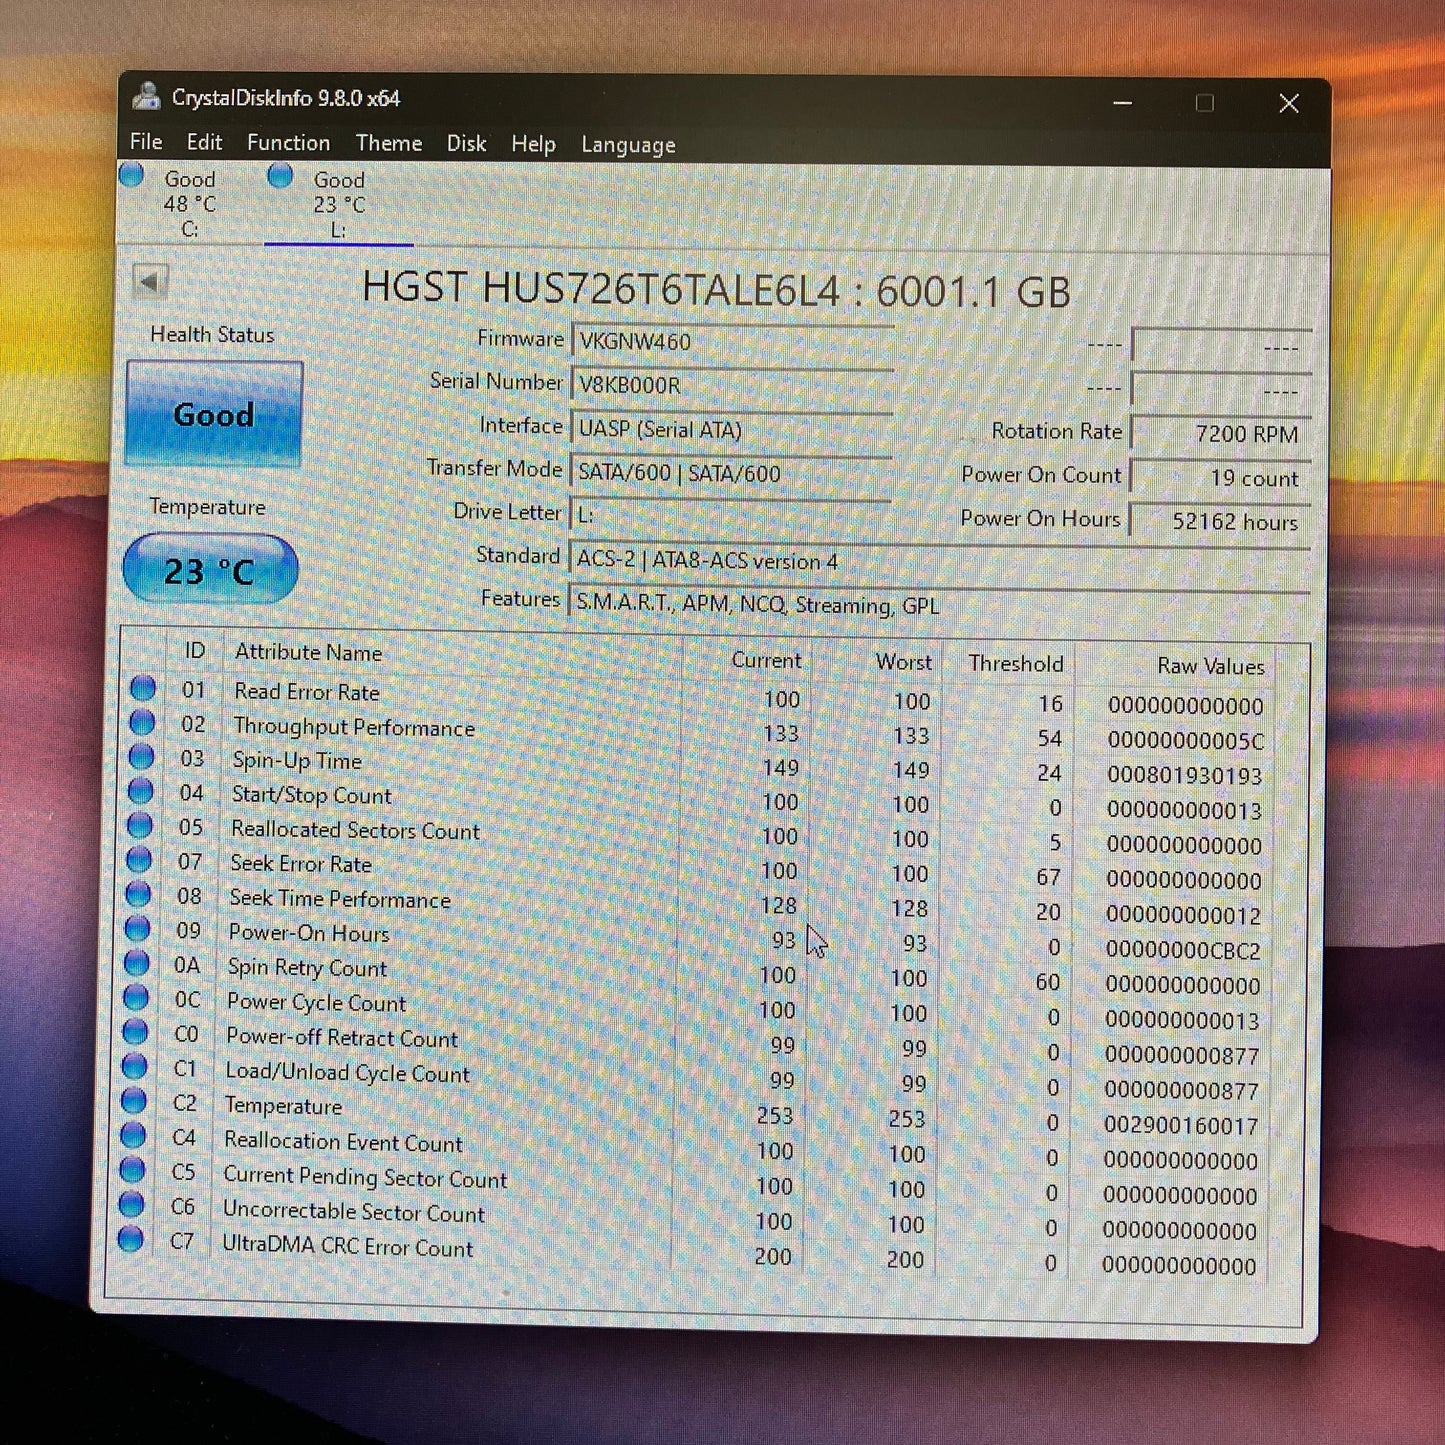
Task: Click the status dot for Spin Retry Count
Action: tap(136, 963)
